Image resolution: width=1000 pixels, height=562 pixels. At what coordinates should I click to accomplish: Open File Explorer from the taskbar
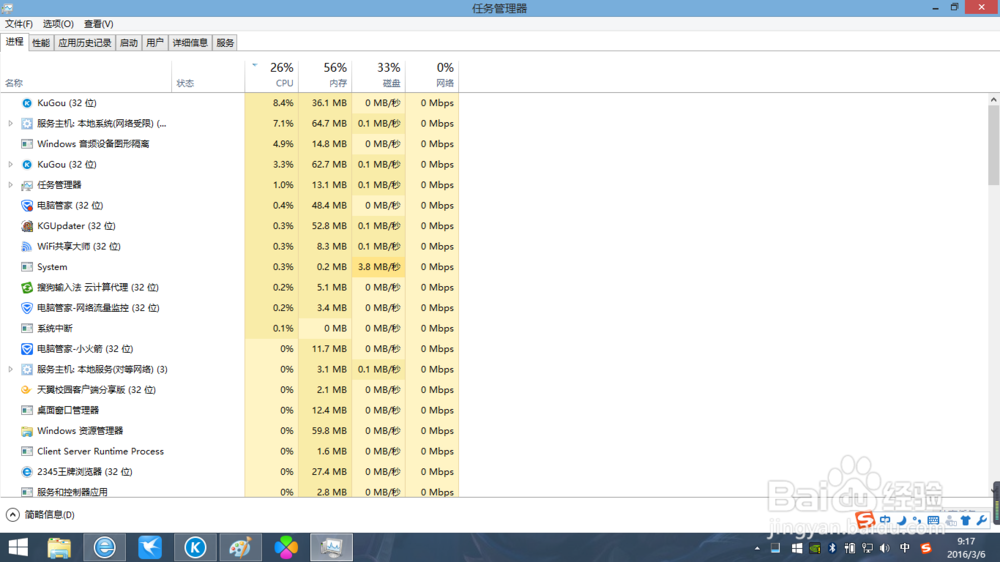click(x=59, y=547)
